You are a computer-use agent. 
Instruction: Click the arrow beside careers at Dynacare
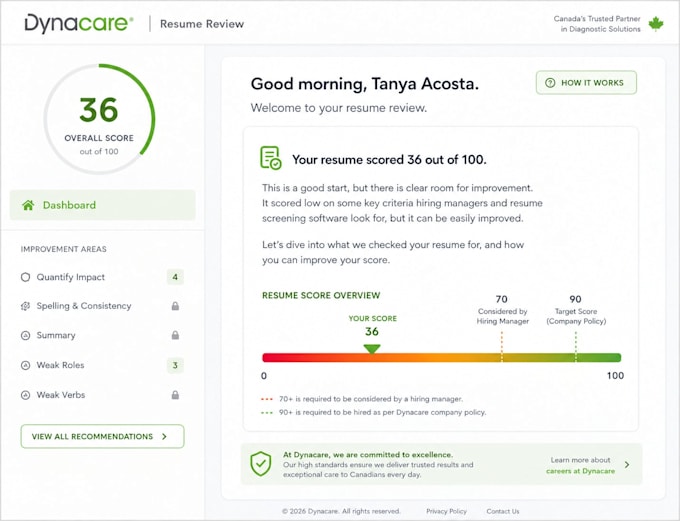pyautogui.click(x=627, y=465)
